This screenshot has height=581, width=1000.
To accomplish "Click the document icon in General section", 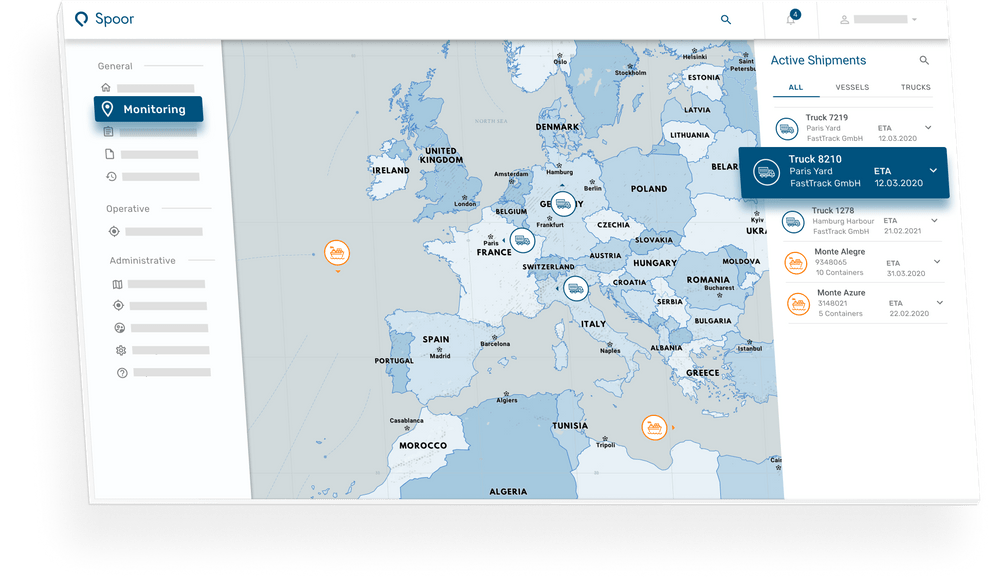I will coord(110,154).
